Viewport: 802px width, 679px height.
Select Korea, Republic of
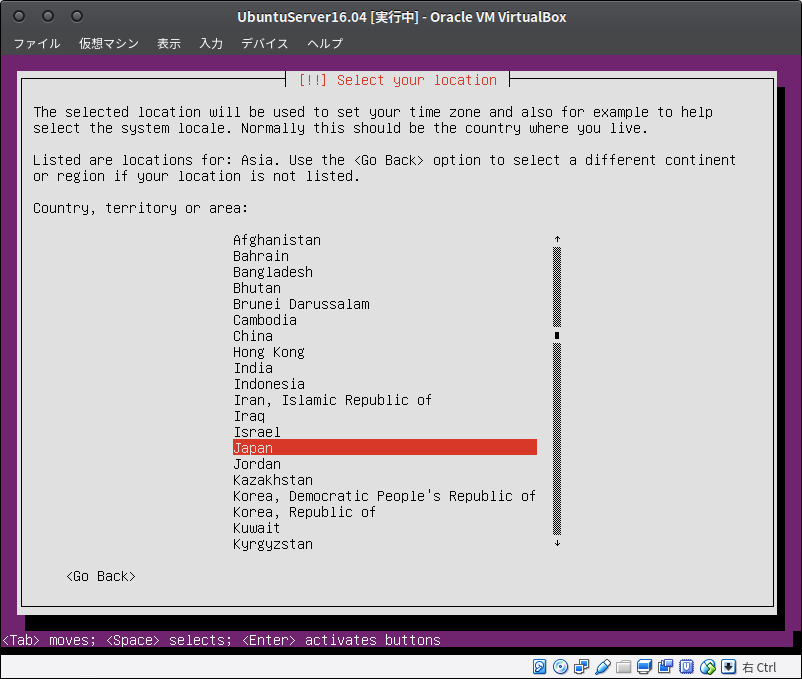click(385, 512)
